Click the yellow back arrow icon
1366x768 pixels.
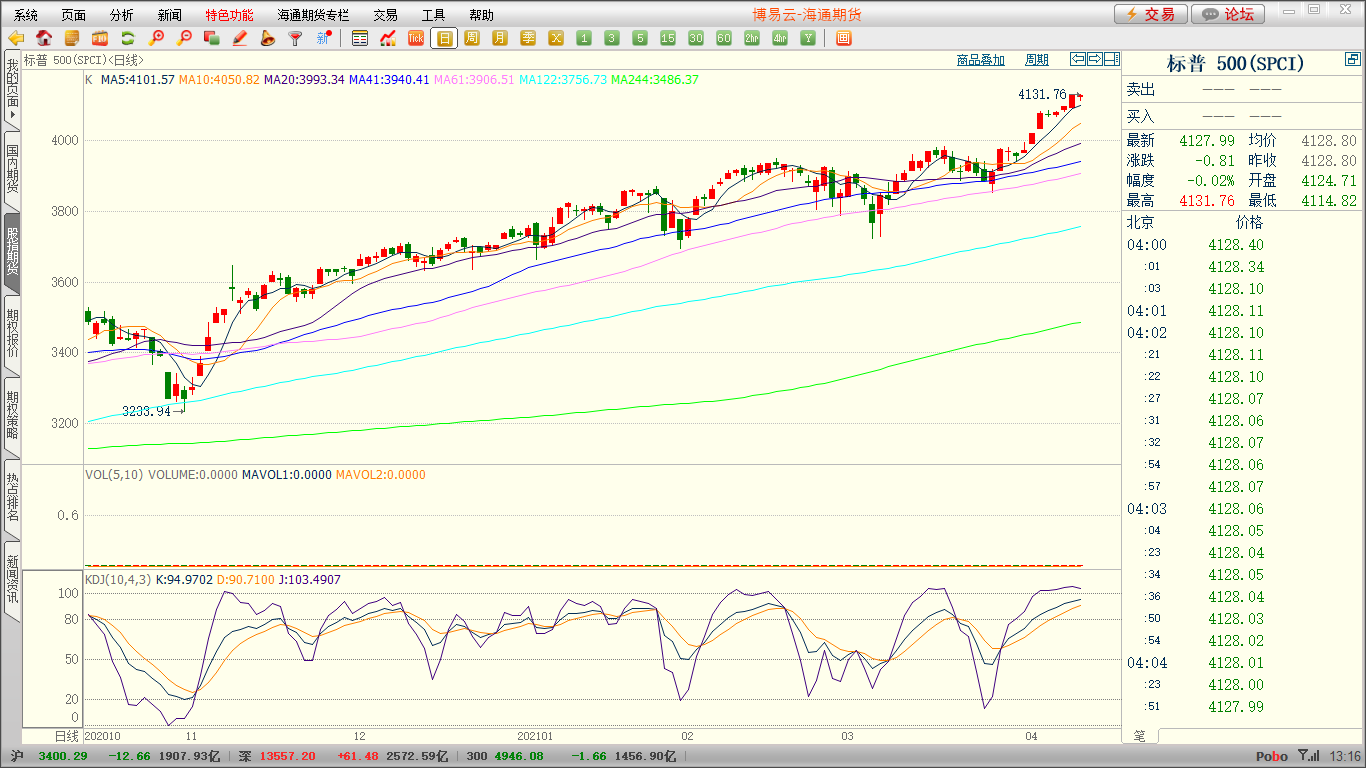coord(16,38)
